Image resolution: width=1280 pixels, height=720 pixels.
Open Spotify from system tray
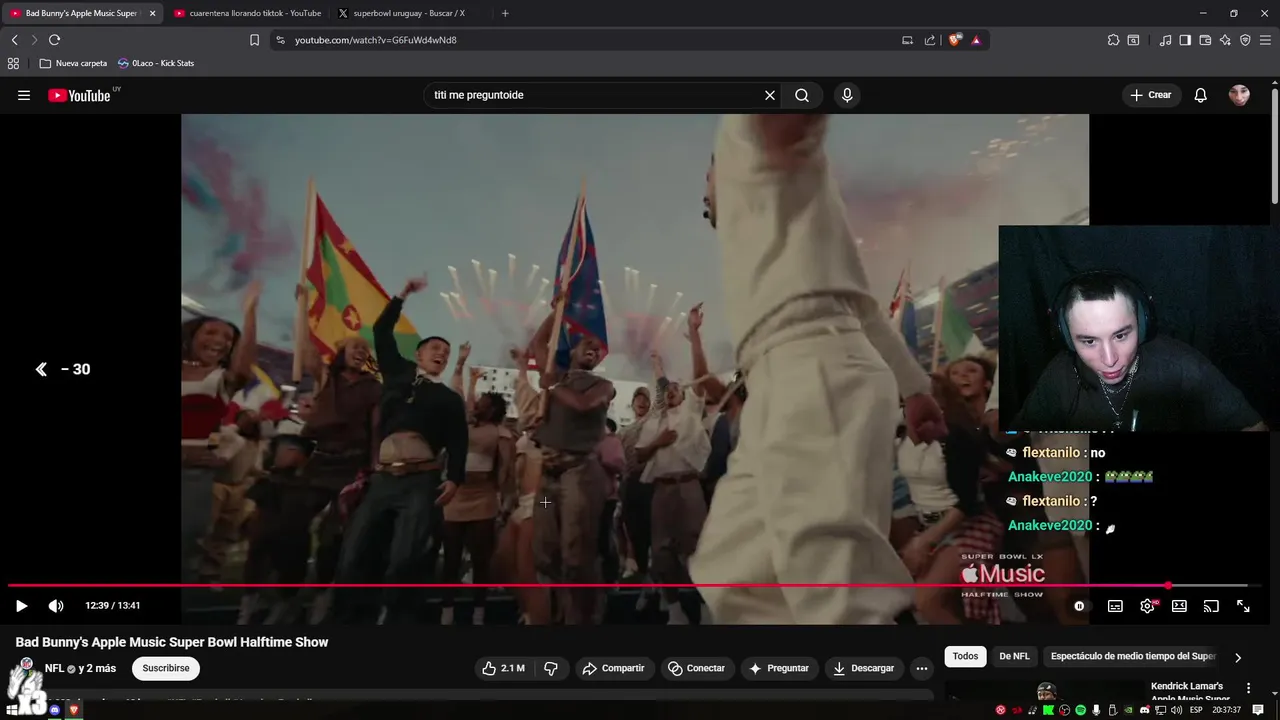[1081, 710]
